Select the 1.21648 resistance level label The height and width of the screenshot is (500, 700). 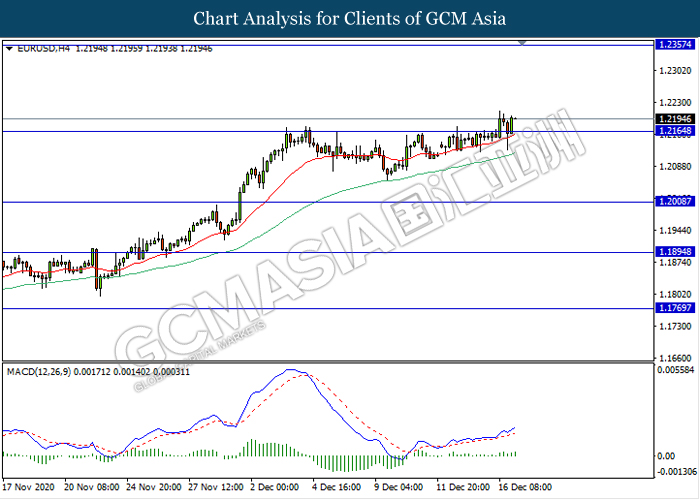pos(675,130)
